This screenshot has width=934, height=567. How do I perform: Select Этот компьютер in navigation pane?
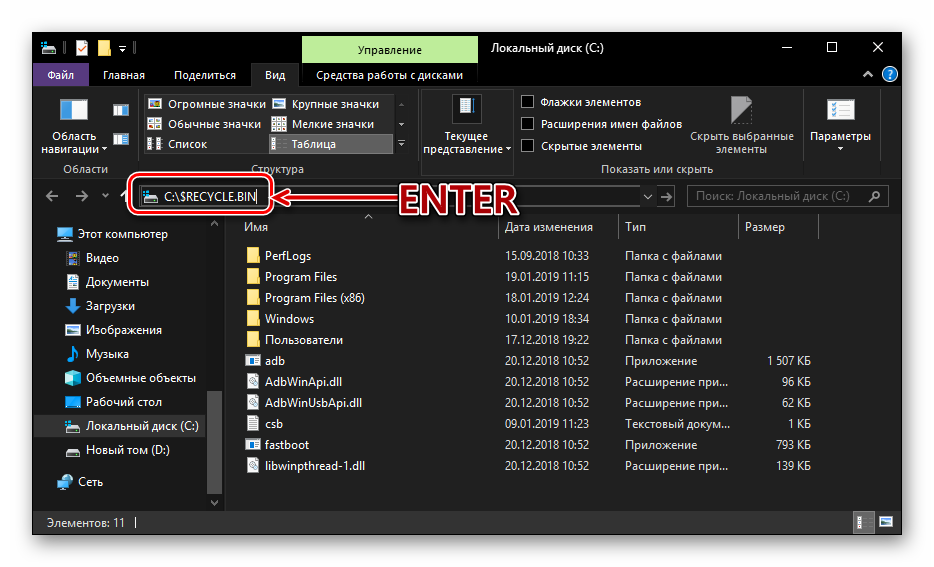click(x=112, y=234)
